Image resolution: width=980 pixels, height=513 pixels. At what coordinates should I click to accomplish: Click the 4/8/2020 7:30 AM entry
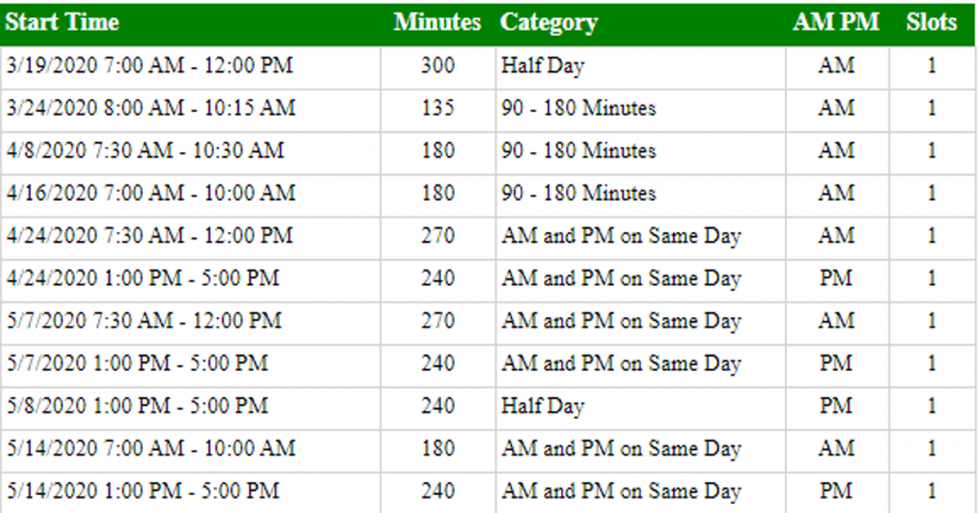point(145,151)
